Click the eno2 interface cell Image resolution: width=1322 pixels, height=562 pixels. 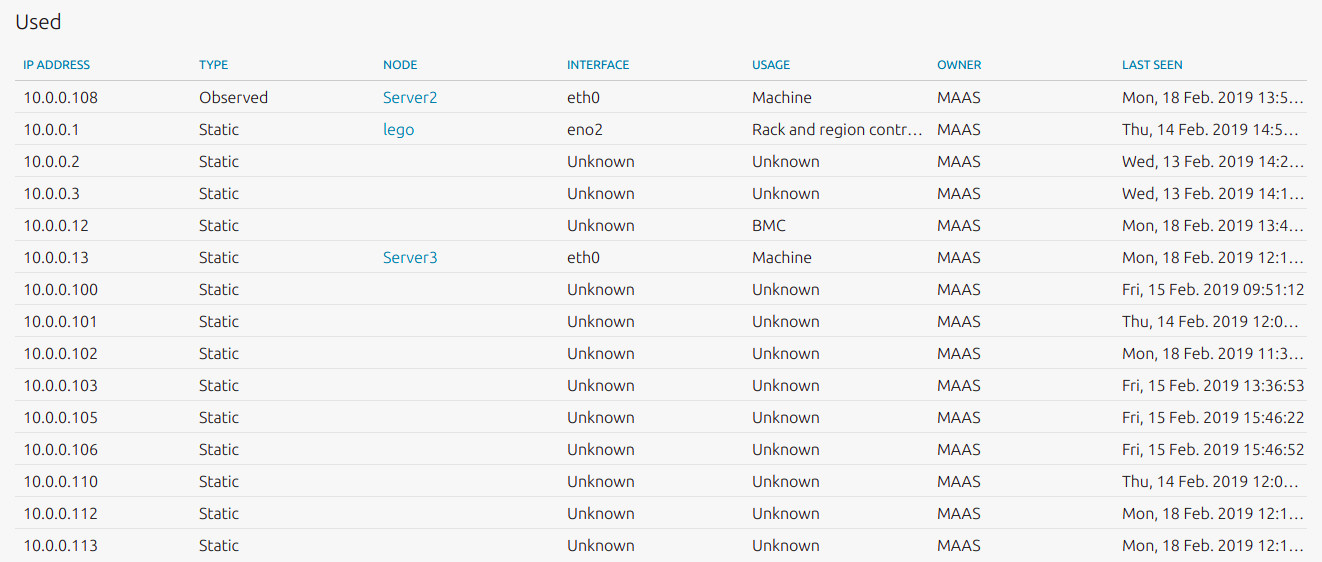pos(585,130)
